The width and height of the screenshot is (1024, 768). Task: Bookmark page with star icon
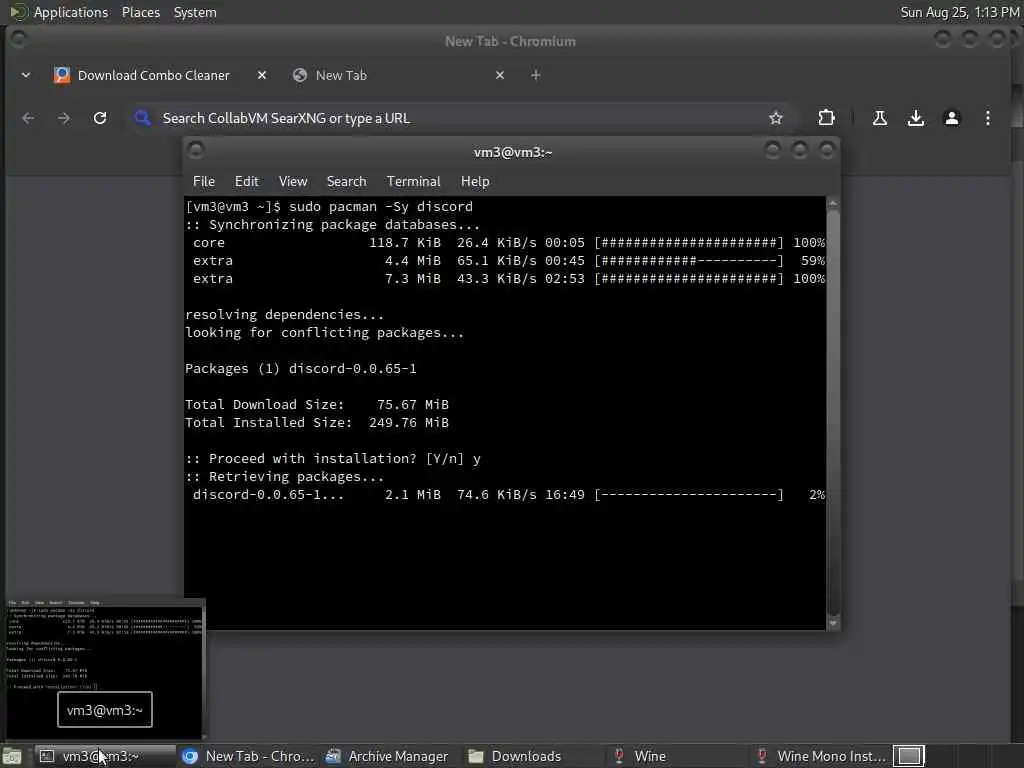[775, 118]
